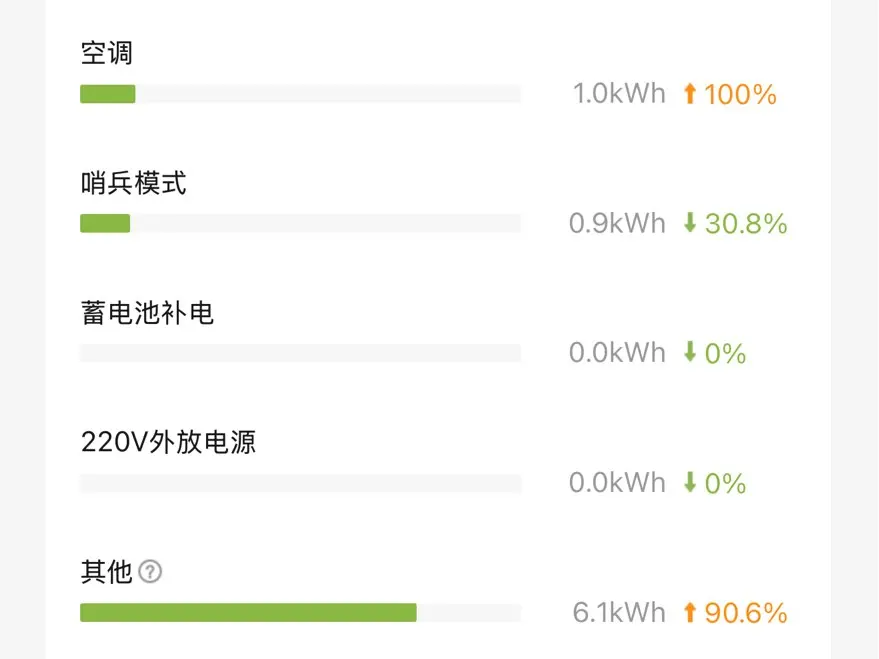
Task: Click the 1.0kWh value for 空调
Action: point(619,94)
